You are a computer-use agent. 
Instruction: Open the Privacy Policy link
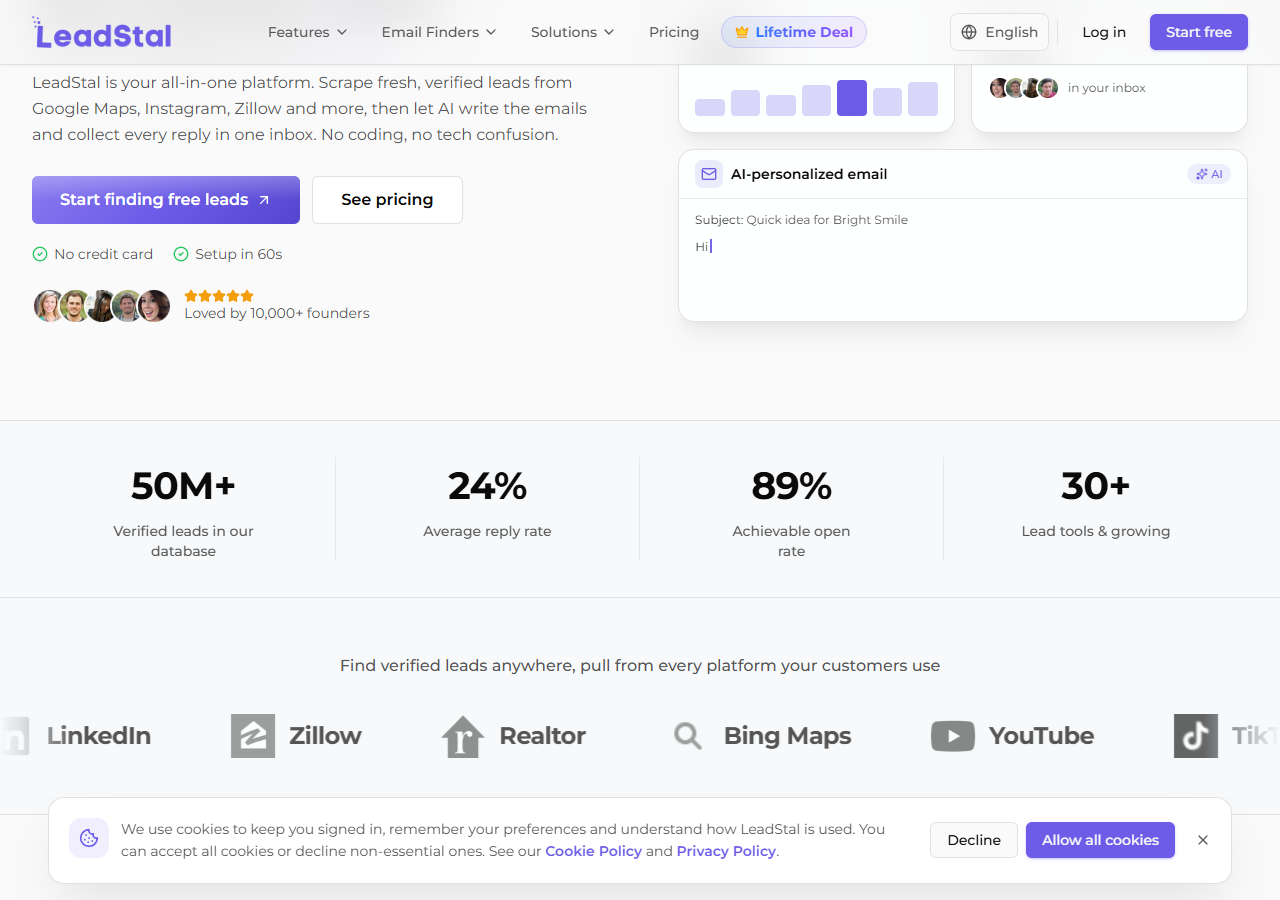coord(726,851)
